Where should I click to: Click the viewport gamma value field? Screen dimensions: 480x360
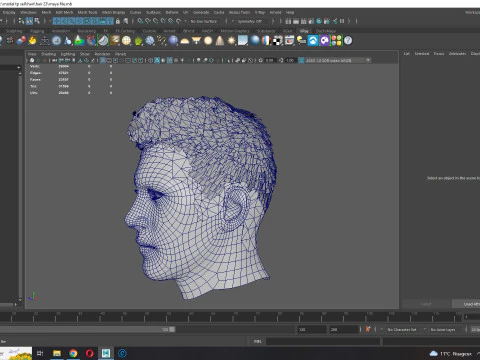pos(290,60)
